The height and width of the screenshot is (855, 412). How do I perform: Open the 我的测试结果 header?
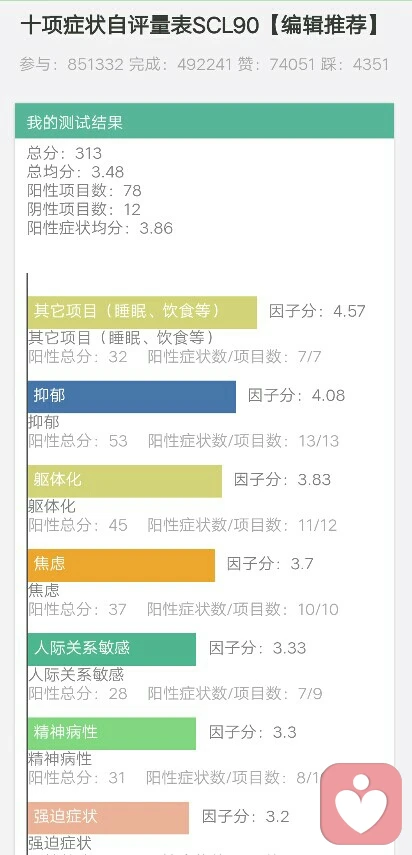coord(204,121)
